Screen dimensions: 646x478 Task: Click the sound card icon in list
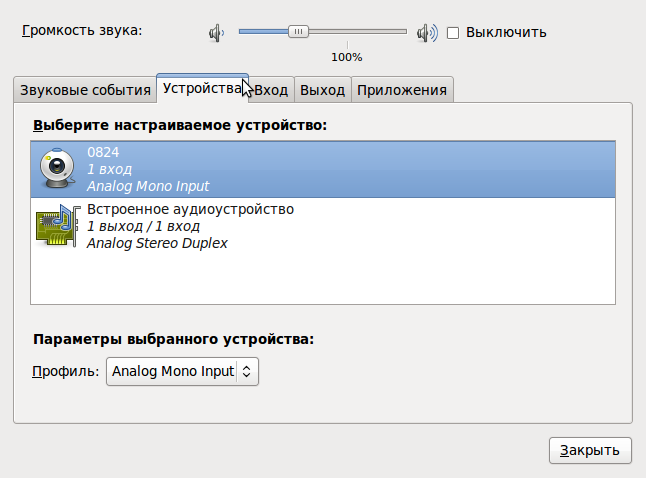pyautogui.click(x=57, y=226)
